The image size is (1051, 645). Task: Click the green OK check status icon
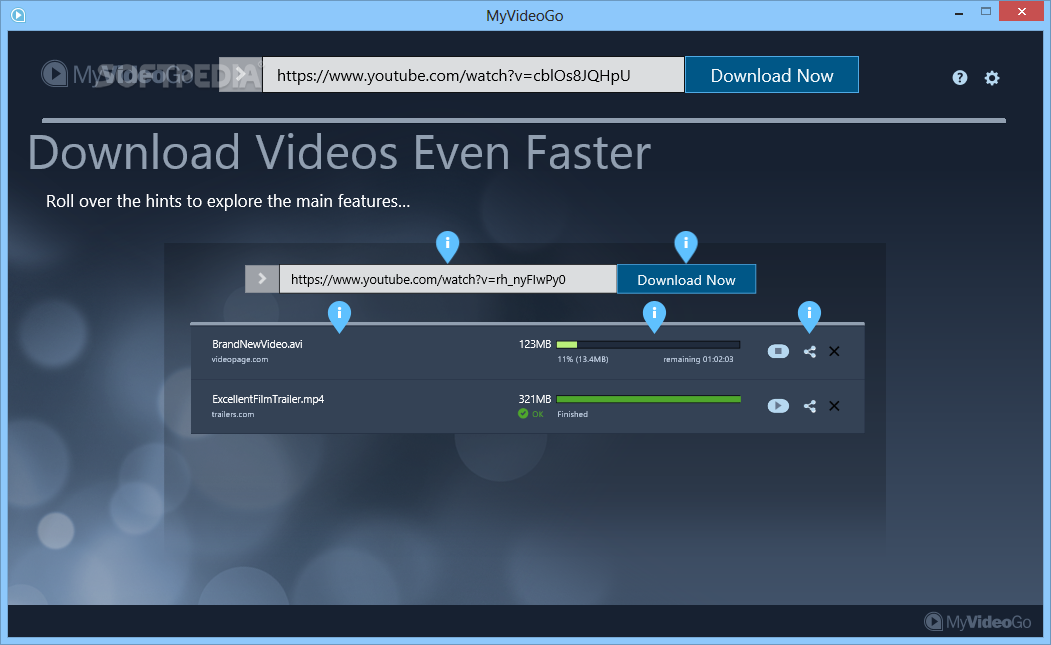(523, 414)
